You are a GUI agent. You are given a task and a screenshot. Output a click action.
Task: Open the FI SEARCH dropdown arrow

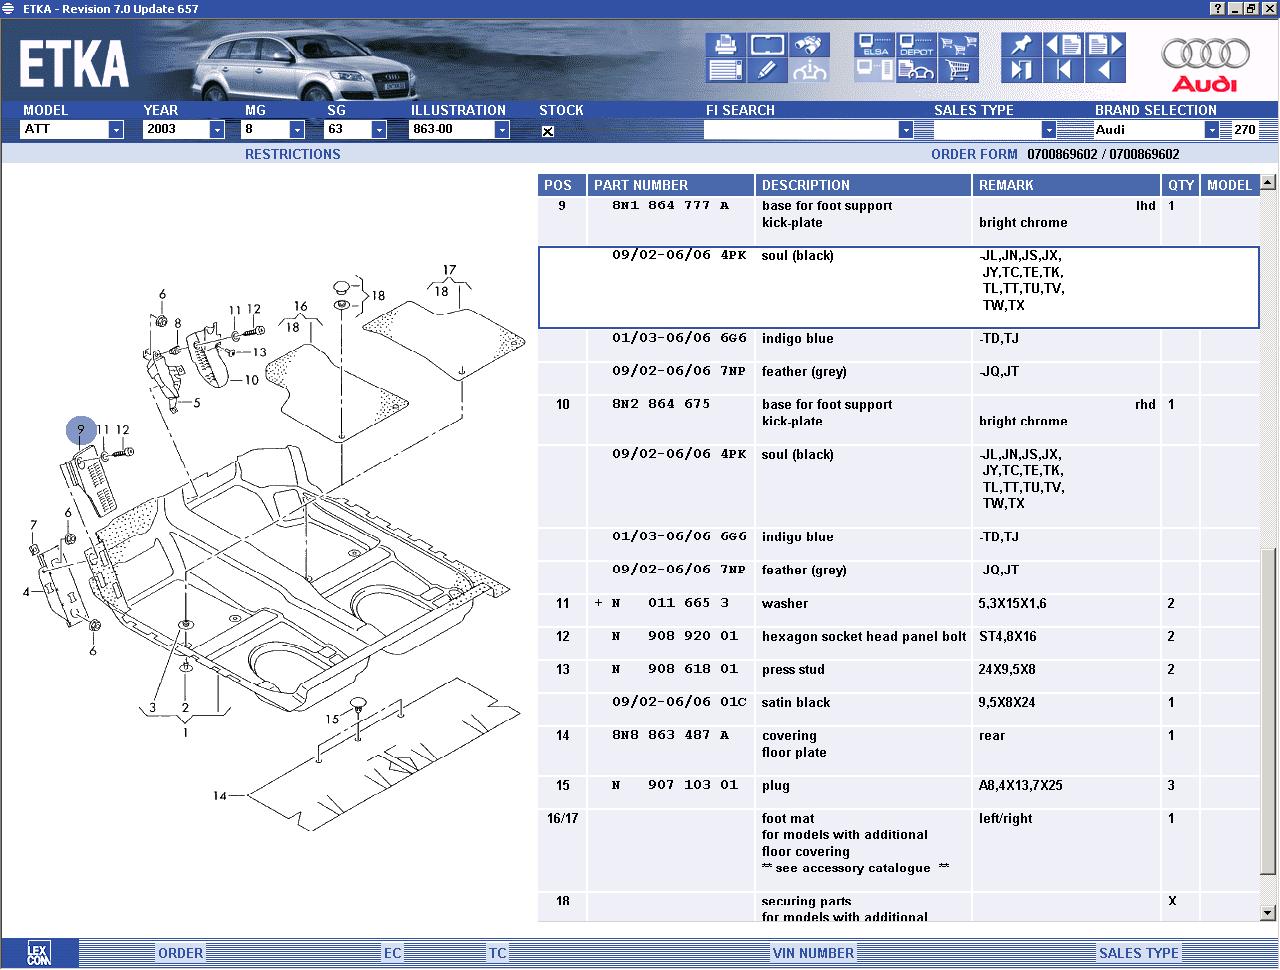click(906, 130)
